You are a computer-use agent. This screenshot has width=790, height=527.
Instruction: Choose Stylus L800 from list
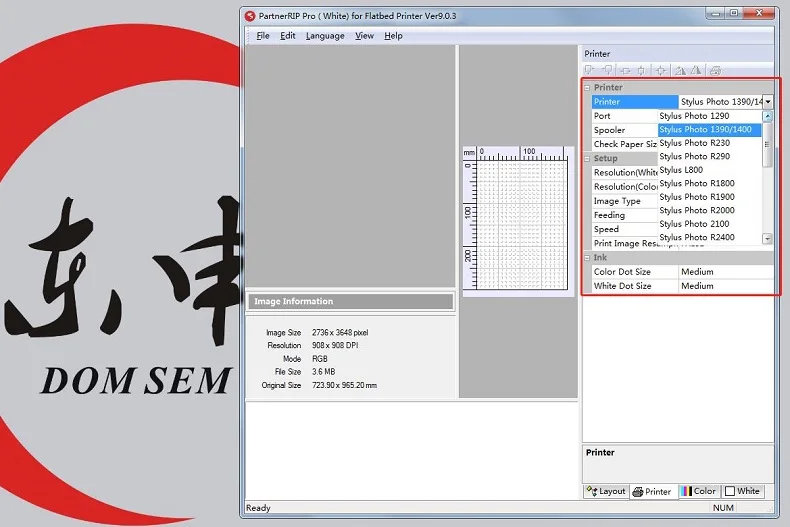point(709,170)
